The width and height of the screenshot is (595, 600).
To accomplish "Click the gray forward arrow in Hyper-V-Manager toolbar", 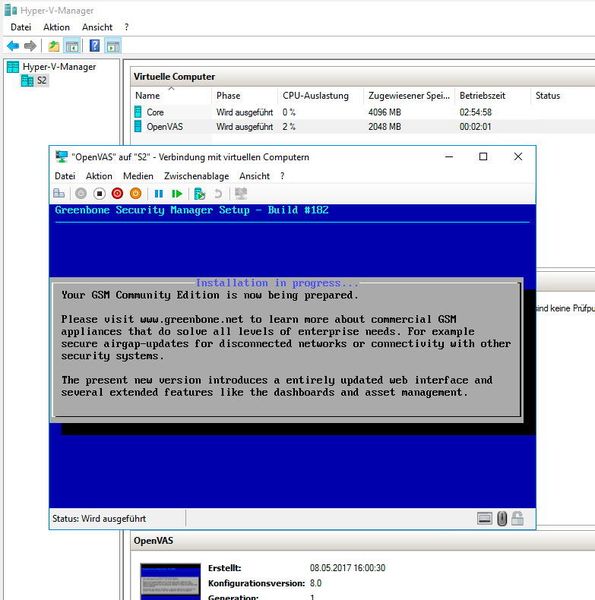I will [30, 46].
